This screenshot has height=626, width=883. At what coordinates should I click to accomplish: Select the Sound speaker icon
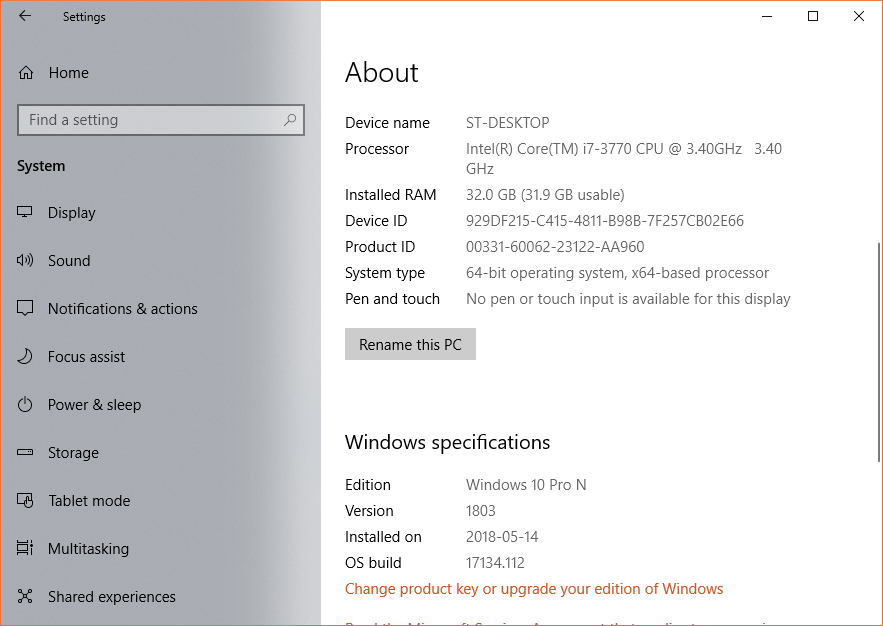point(25,260)
